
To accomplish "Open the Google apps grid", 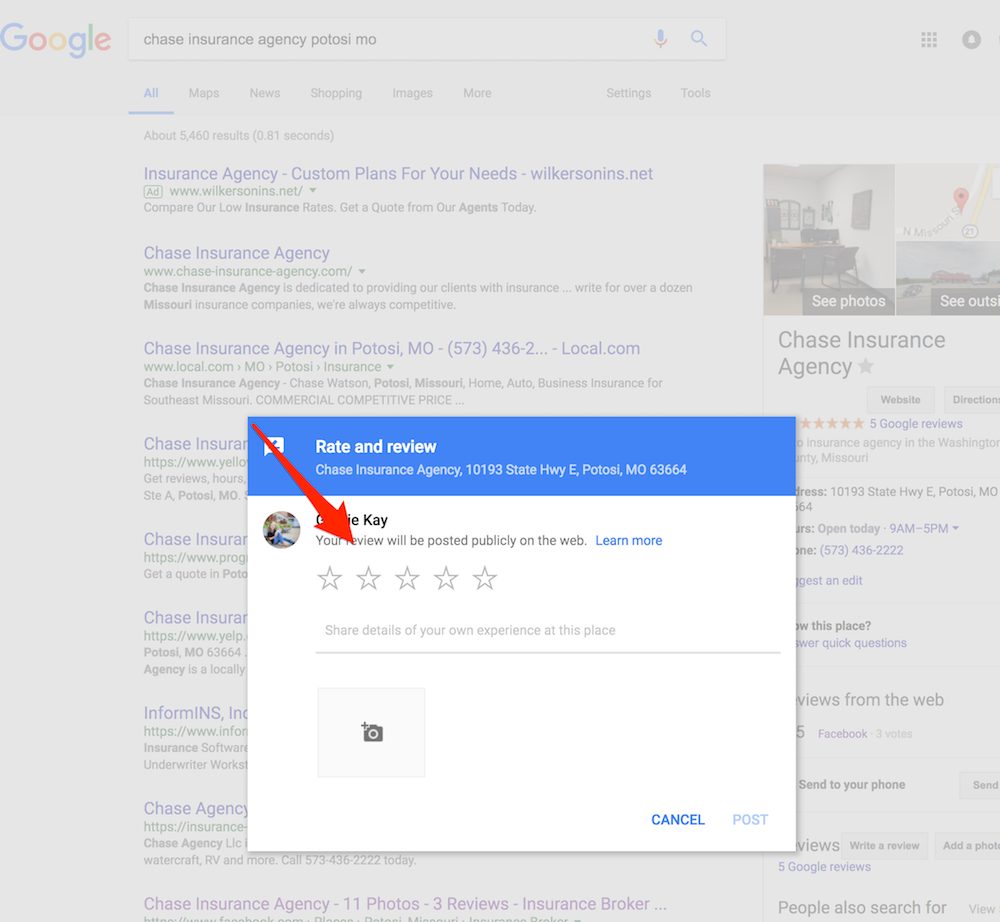I will [929, 40].
